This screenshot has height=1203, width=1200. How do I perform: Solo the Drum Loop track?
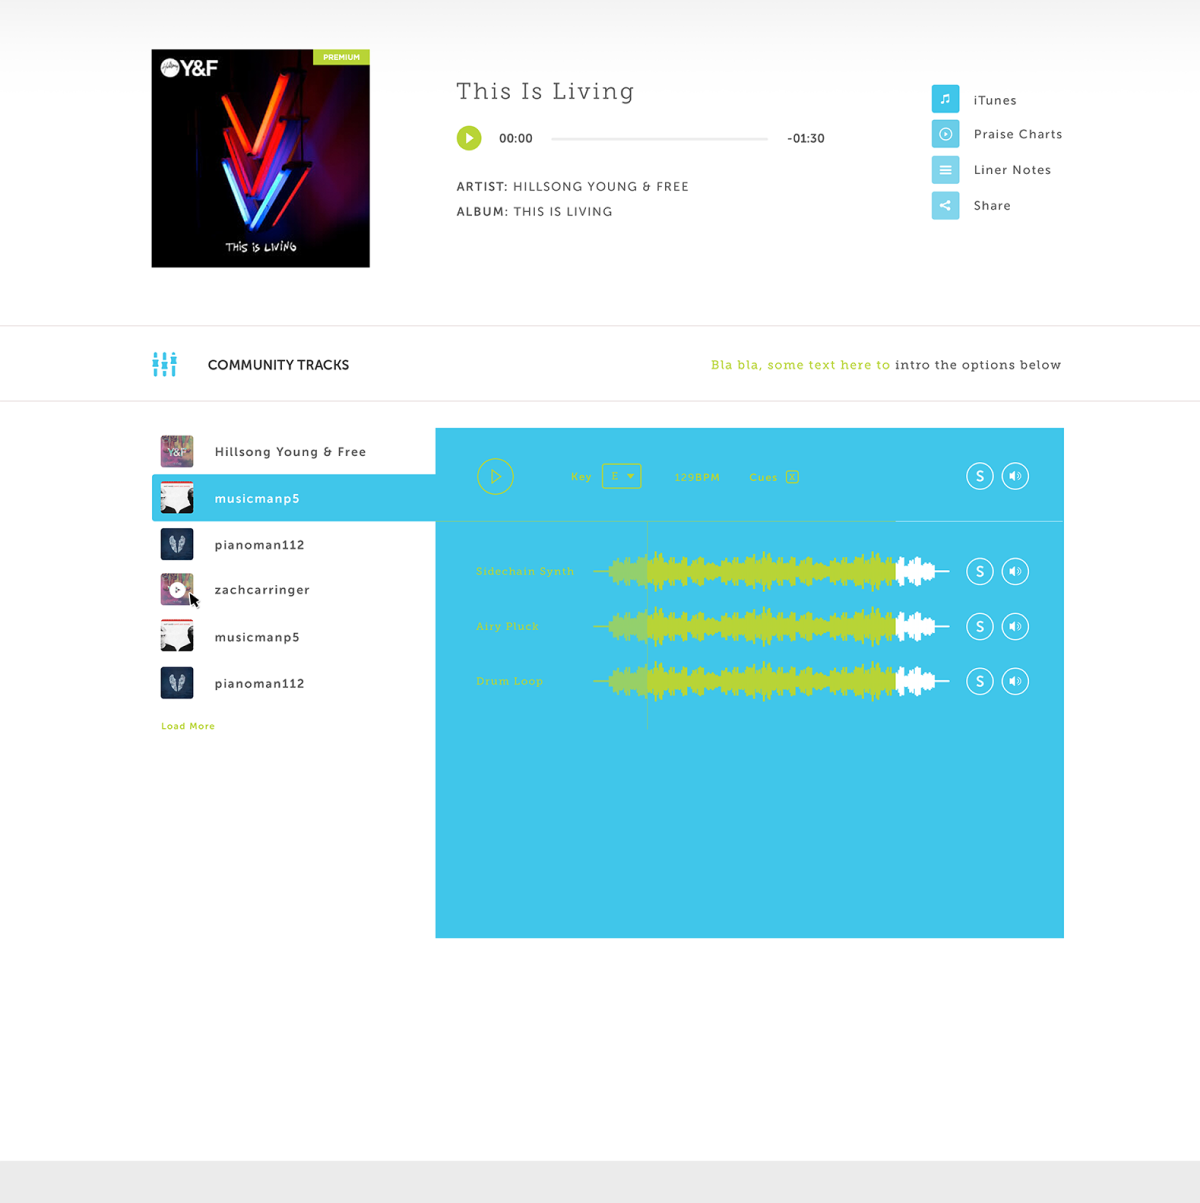click(x=980, y=681)
